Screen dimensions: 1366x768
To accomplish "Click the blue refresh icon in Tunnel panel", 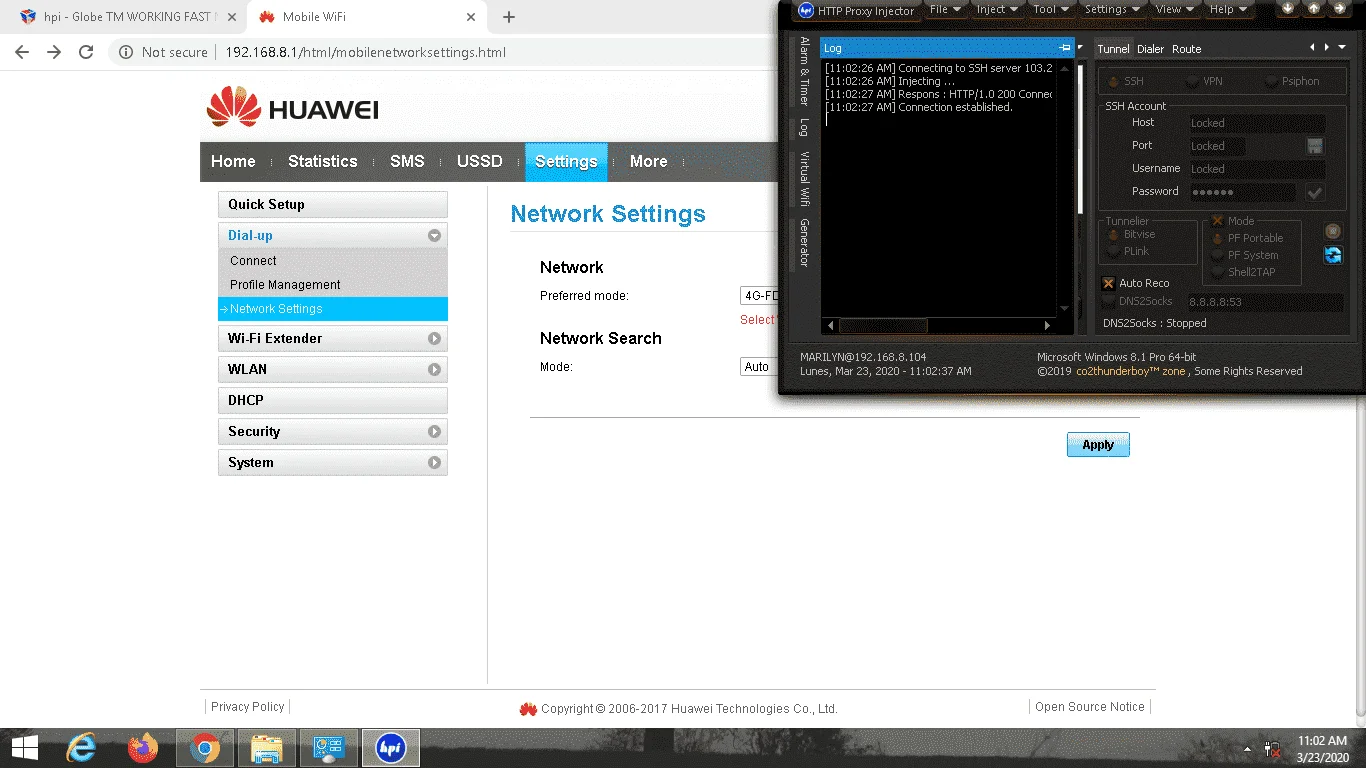I will (x=1333, y=255).
